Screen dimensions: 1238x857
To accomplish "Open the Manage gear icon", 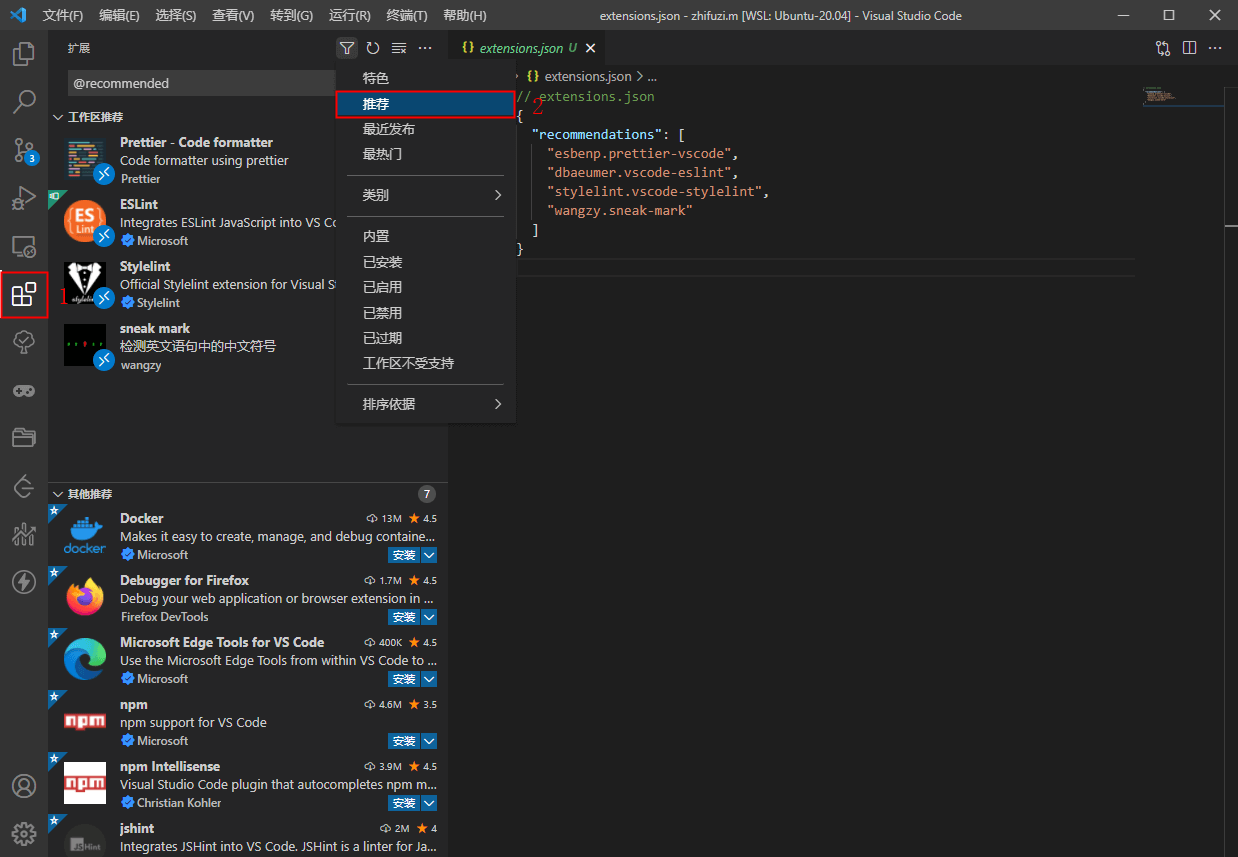I will (24, 833).
